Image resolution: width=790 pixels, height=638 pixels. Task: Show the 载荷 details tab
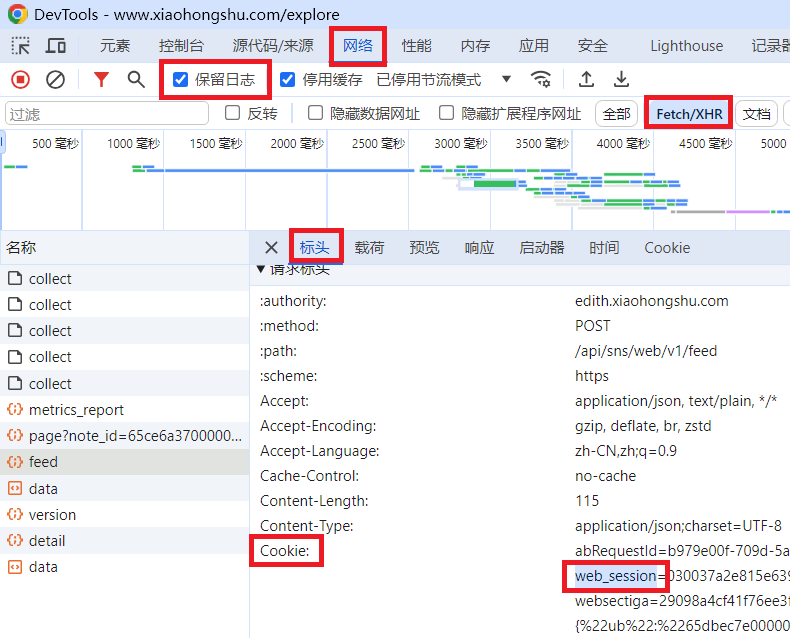[369, 247]
